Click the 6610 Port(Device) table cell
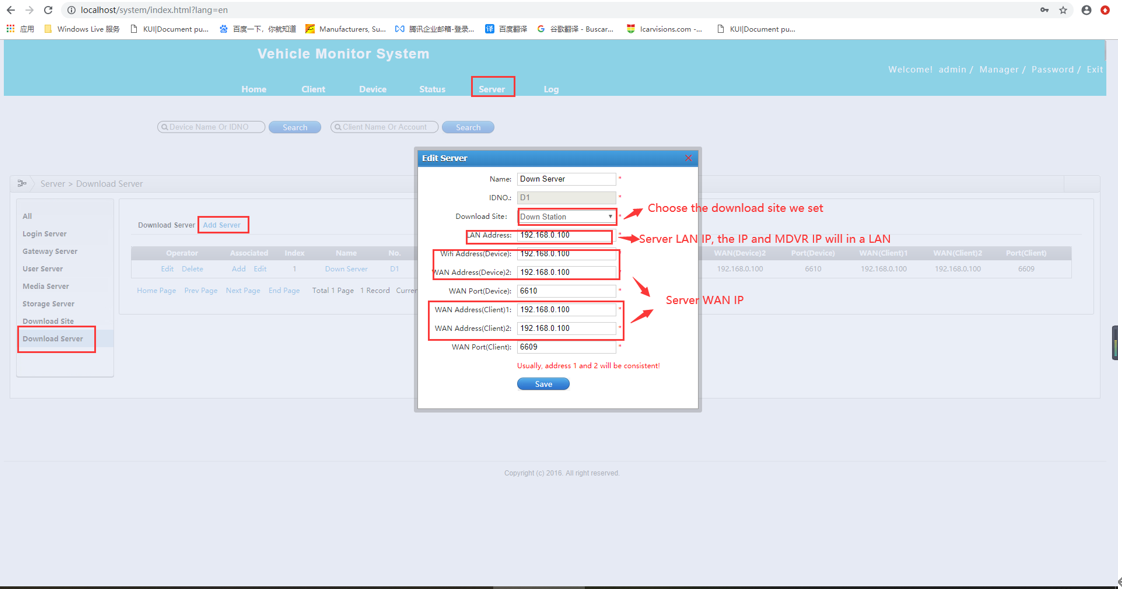The width and height of the screenshot is (1122, 589). point(813,269)
